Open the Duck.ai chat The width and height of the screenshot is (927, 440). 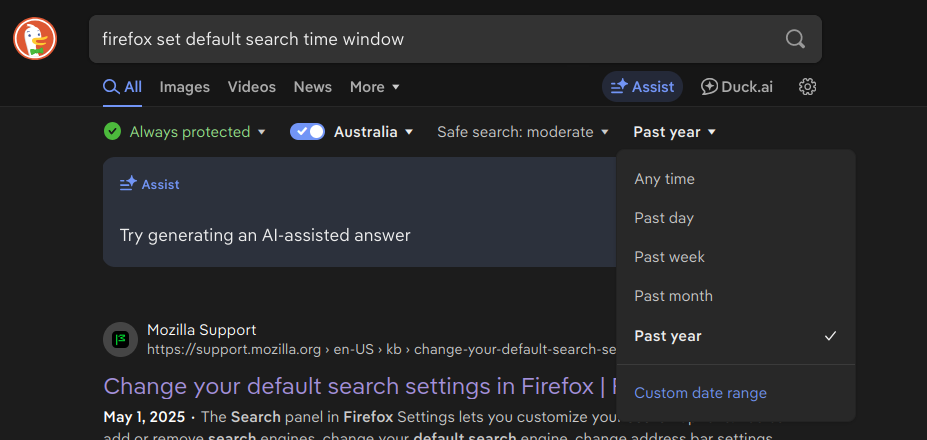[737, 87]
